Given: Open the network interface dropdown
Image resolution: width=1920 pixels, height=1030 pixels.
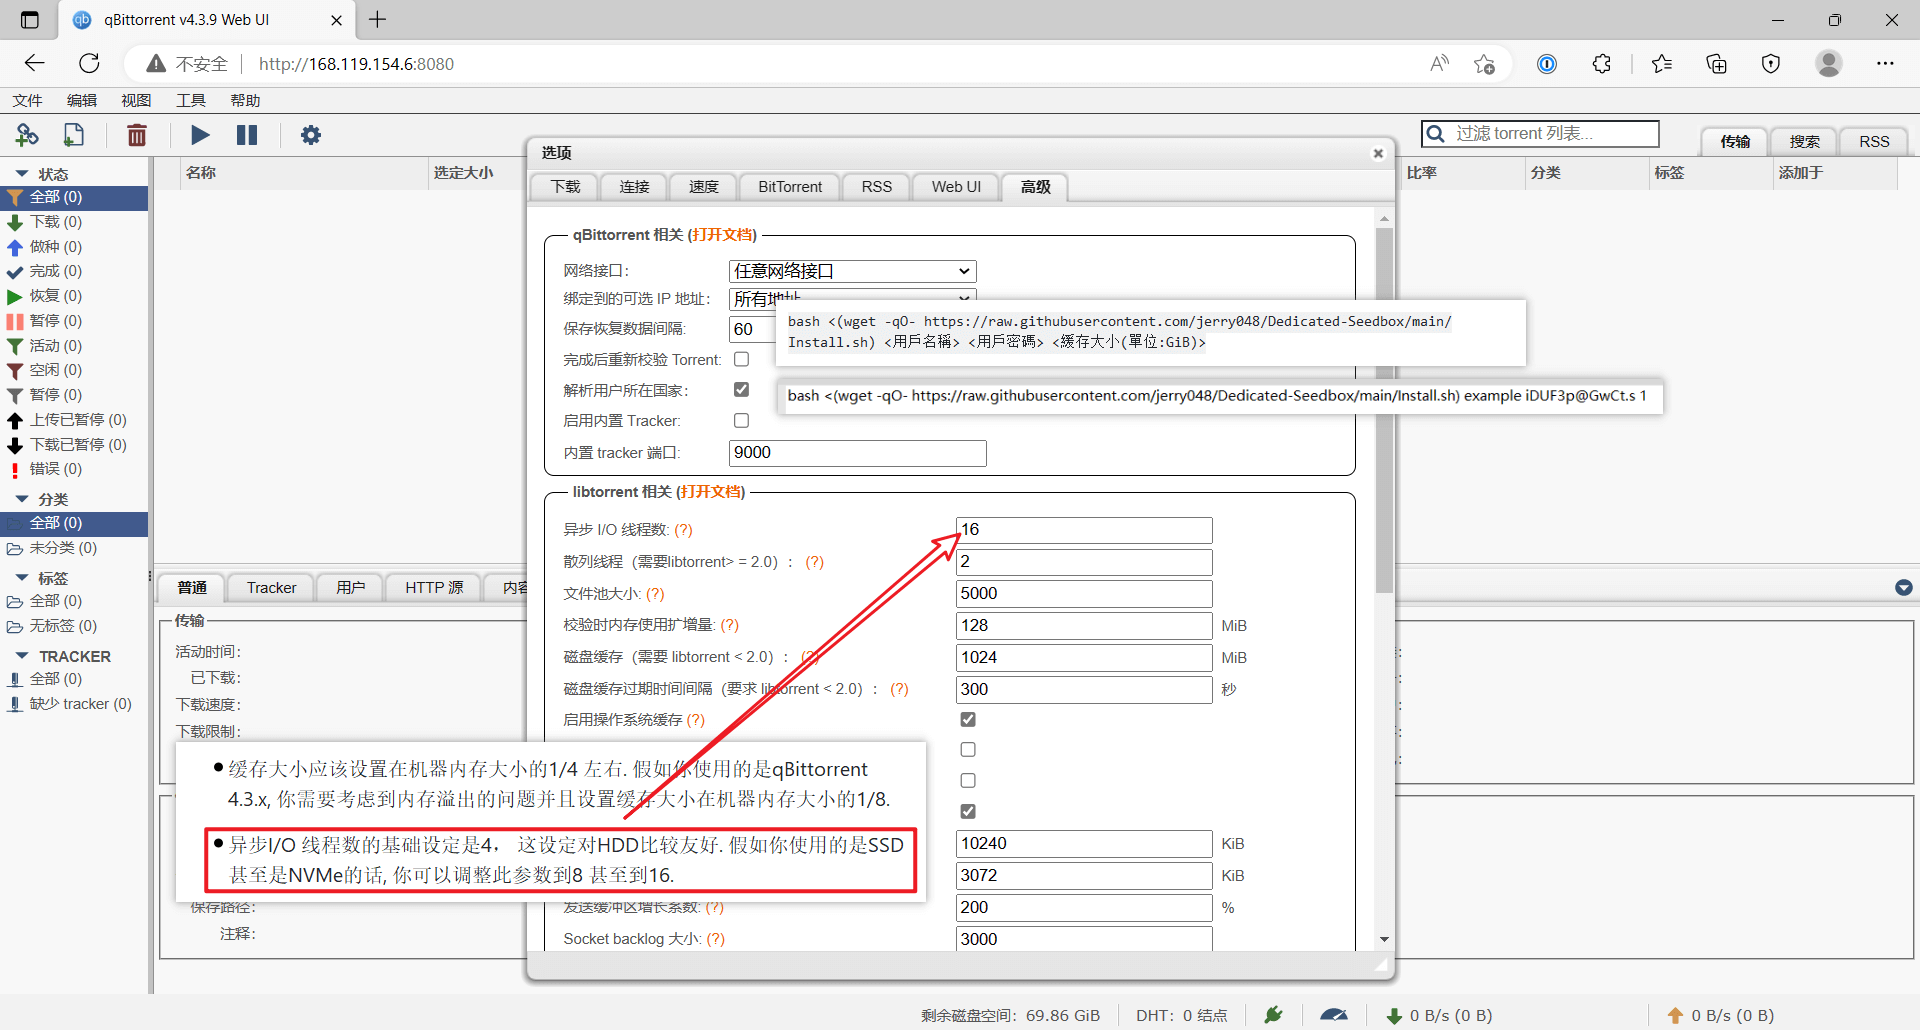Looking at the screenshot, I should (x=852, y=271).
